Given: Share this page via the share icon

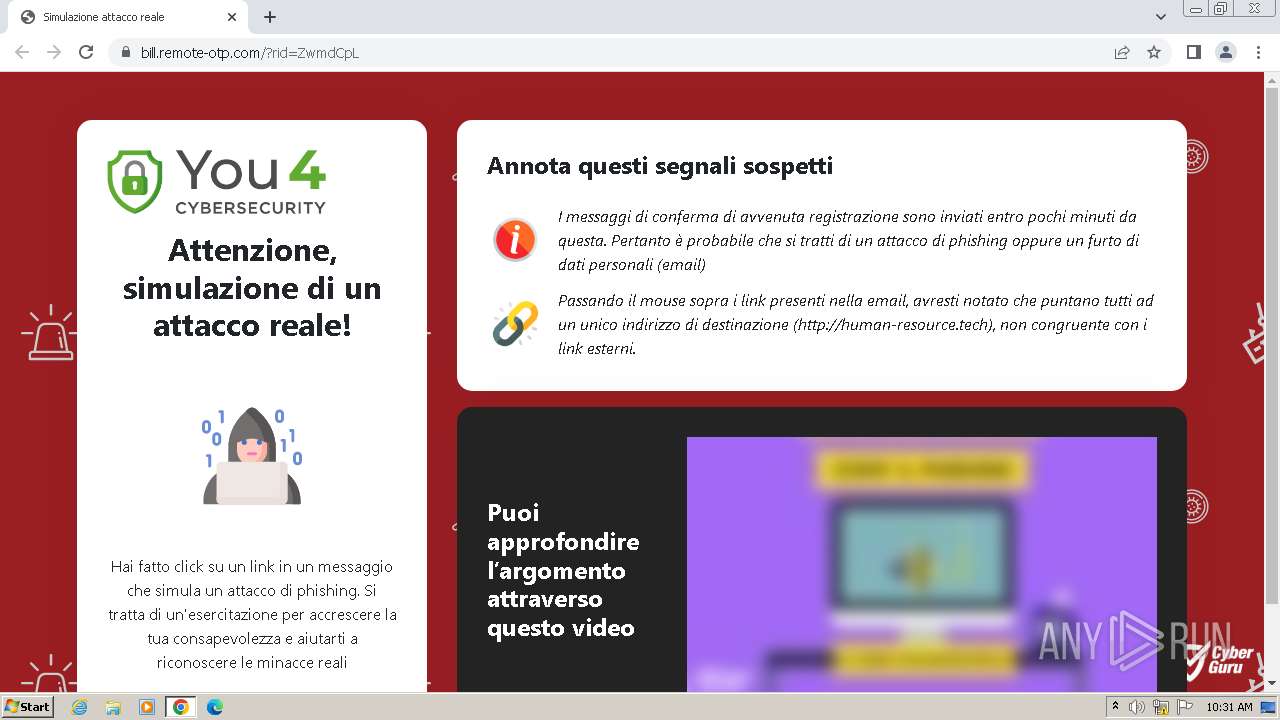Looking at the screenshot, I should 1122,53.
